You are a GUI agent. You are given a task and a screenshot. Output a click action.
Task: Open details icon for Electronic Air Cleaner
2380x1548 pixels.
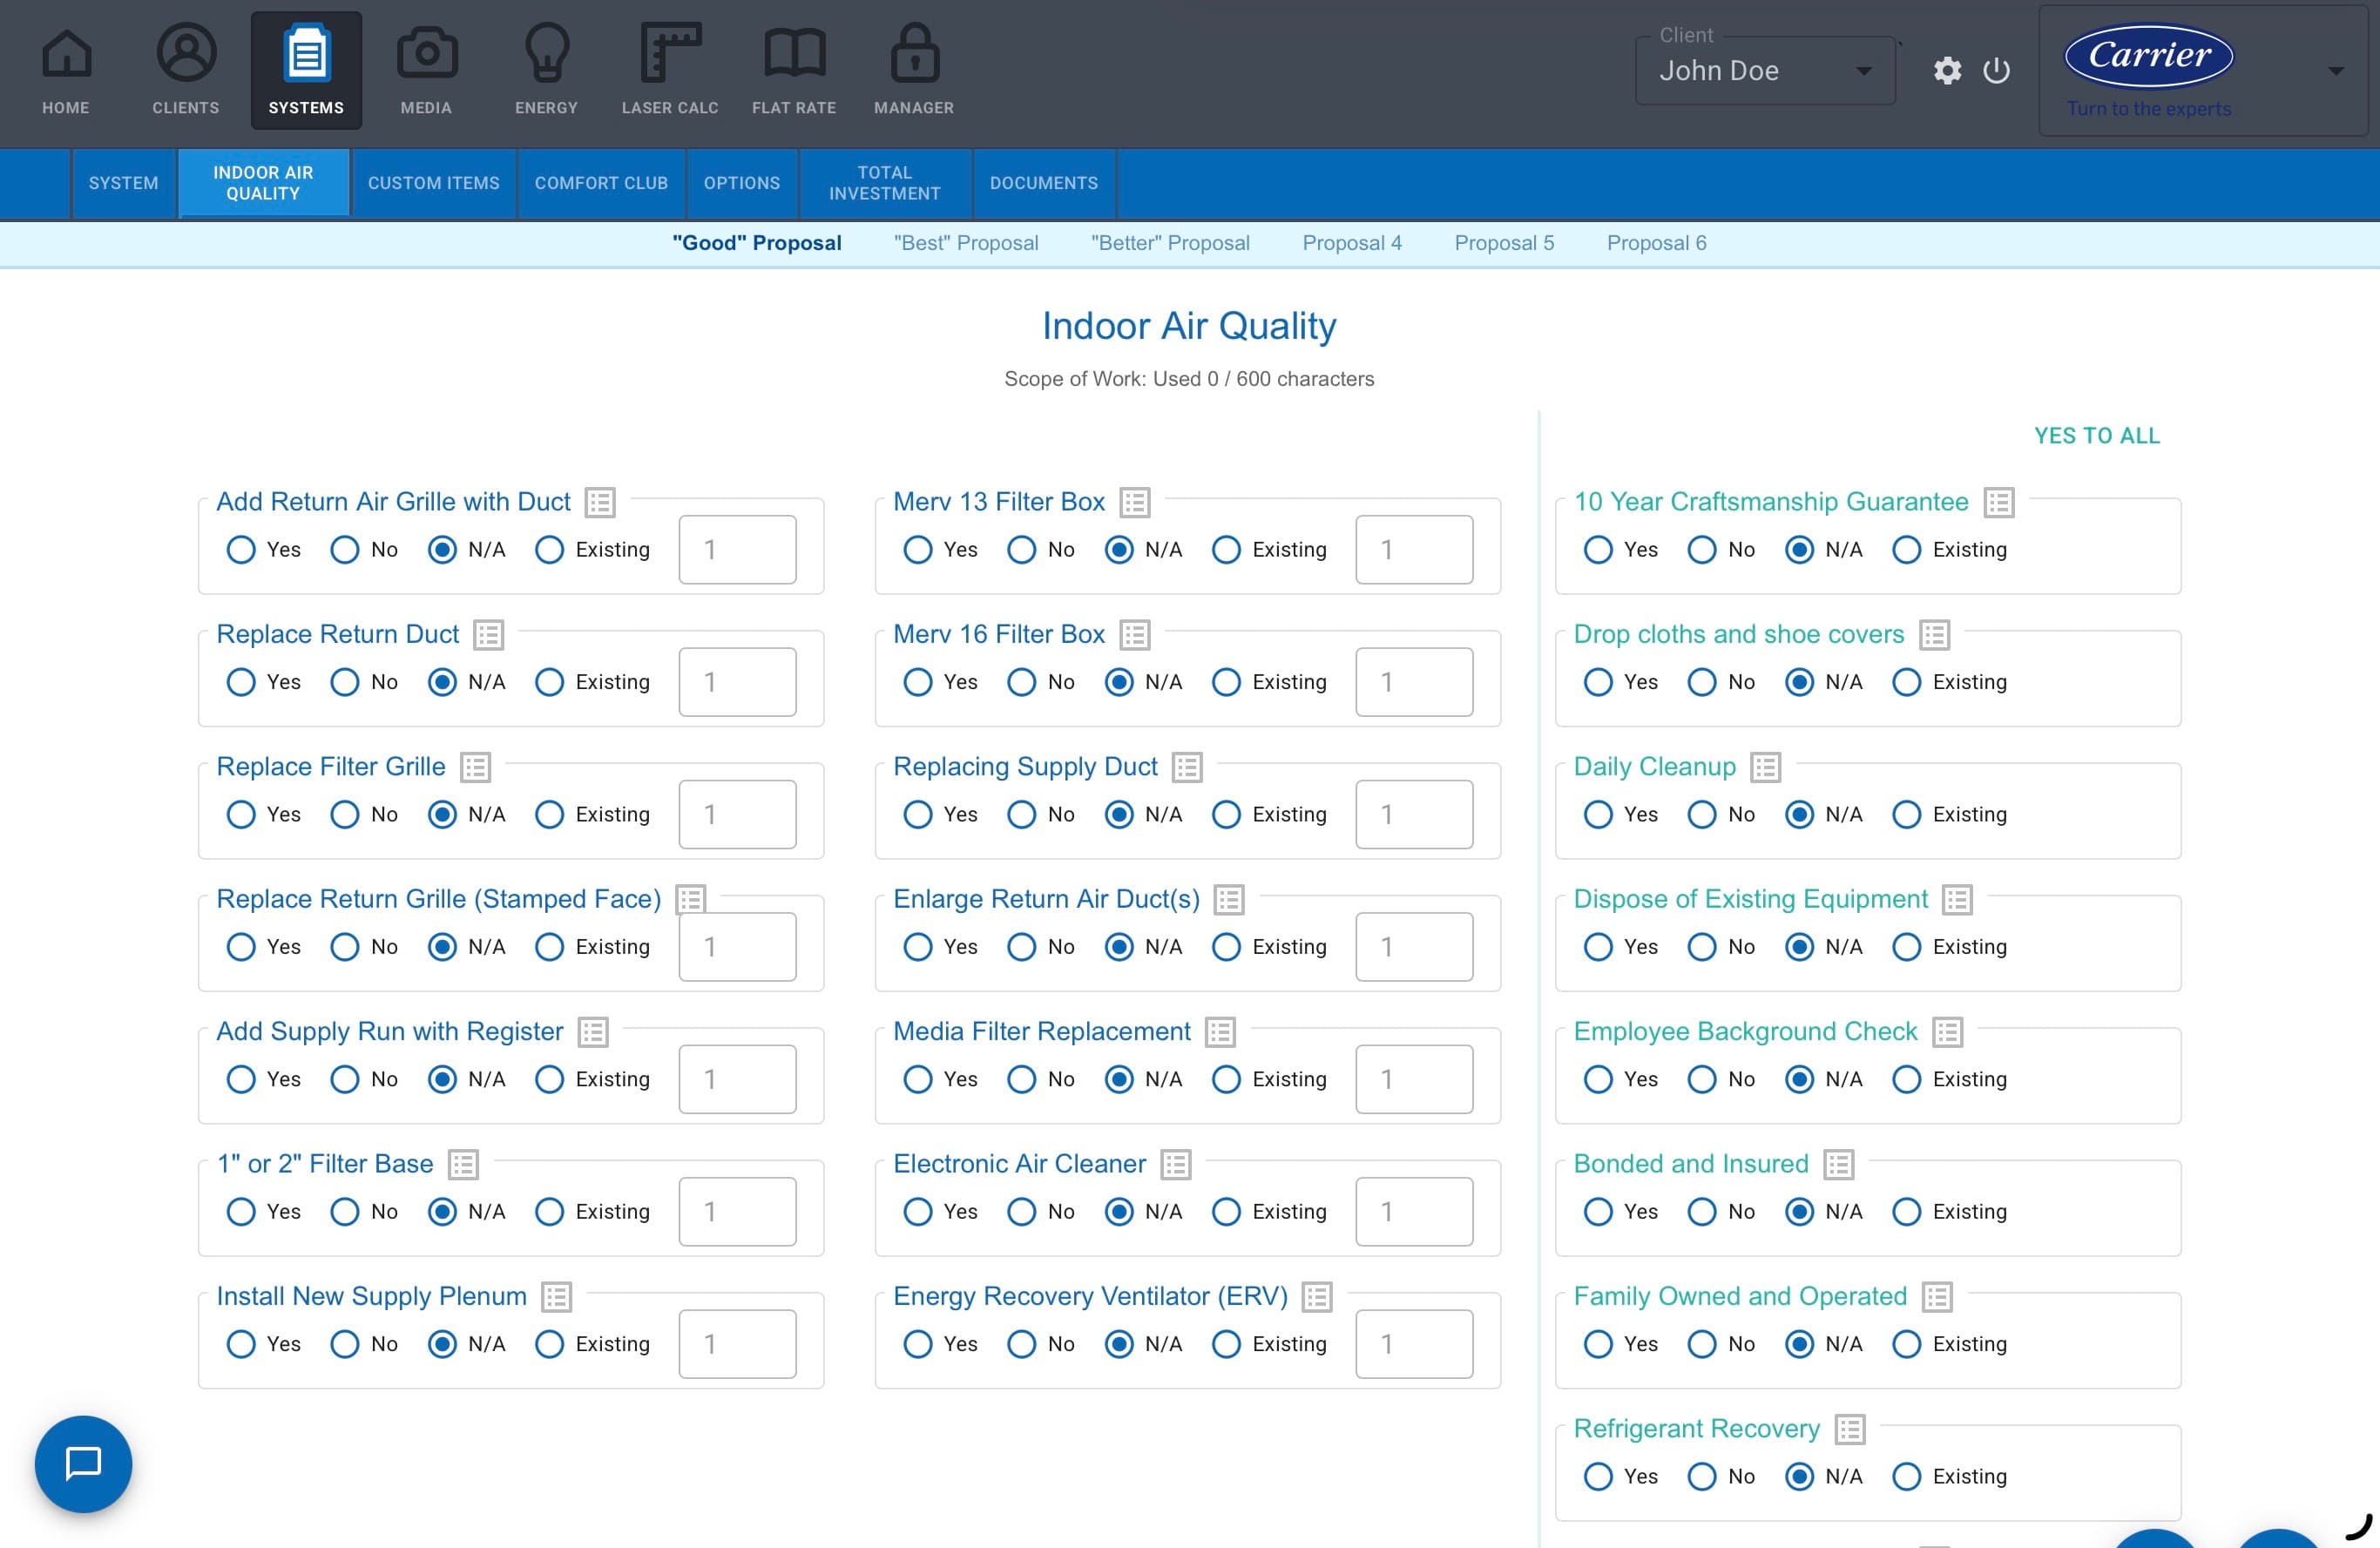tap(1176, 1164)
